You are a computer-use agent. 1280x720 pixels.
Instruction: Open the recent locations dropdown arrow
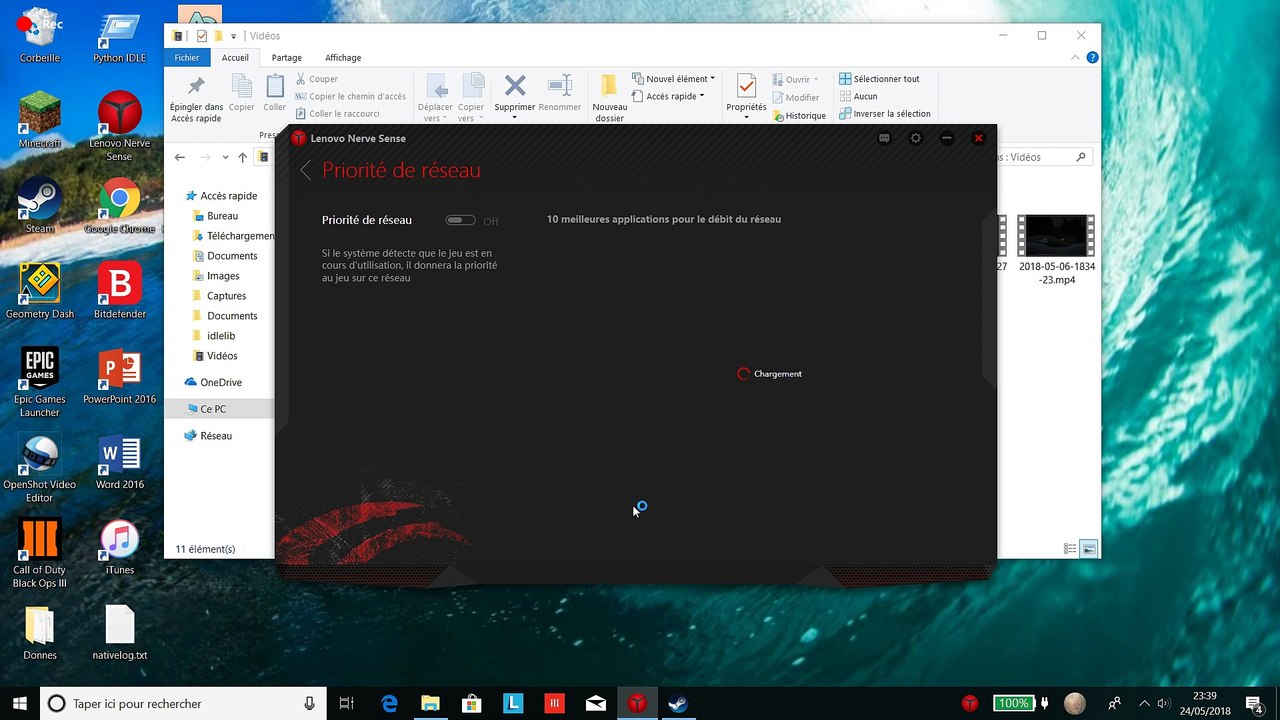(x=226, y=157)
